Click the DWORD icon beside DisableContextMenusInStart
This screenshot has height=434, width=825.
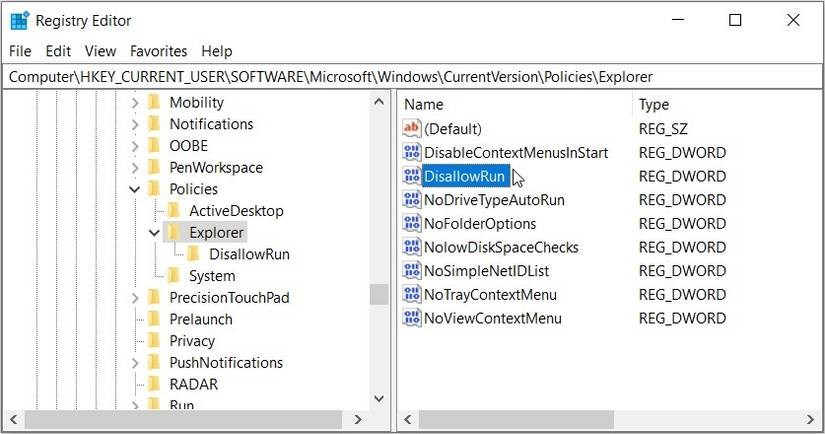412,153
